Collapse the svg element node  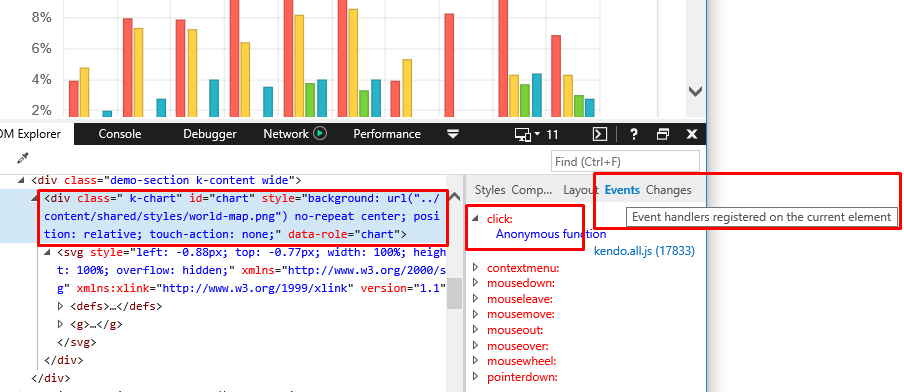point(48,252)
